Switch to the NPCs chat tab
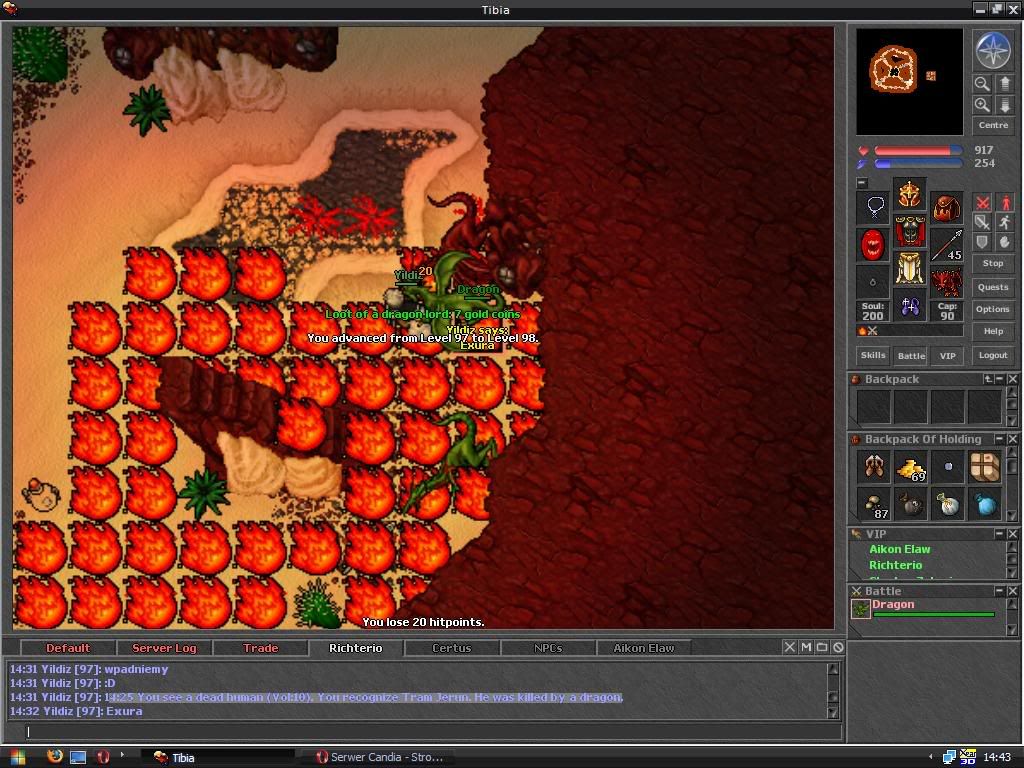Viewport: 1024px width, 768px height. click(x=547, y=648)
